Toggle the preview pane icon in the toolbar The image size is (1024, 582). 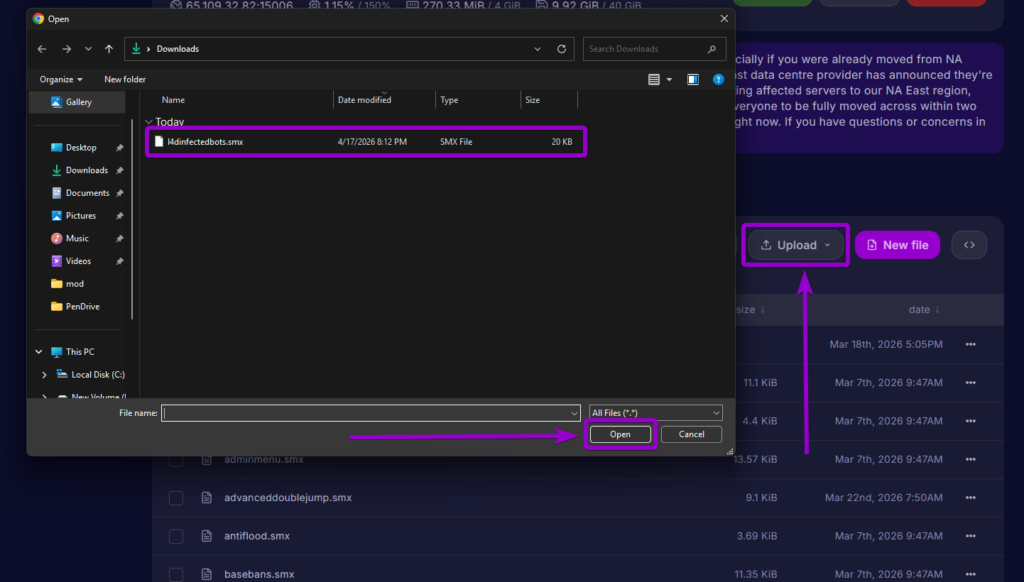[692, 79]
